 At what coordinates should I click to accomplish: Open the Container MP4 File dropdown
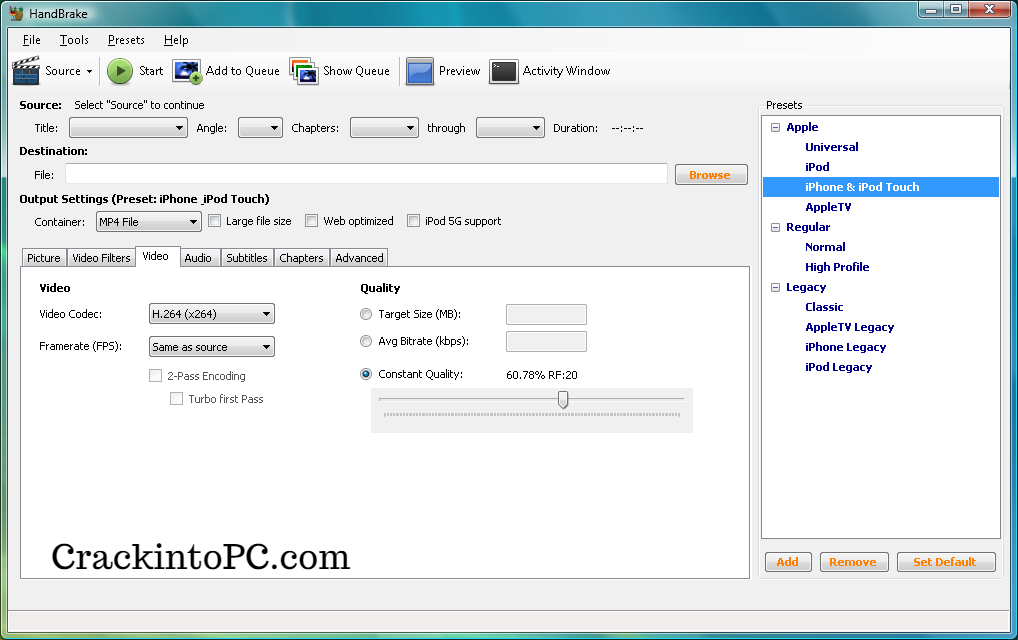tap(149, 221)
